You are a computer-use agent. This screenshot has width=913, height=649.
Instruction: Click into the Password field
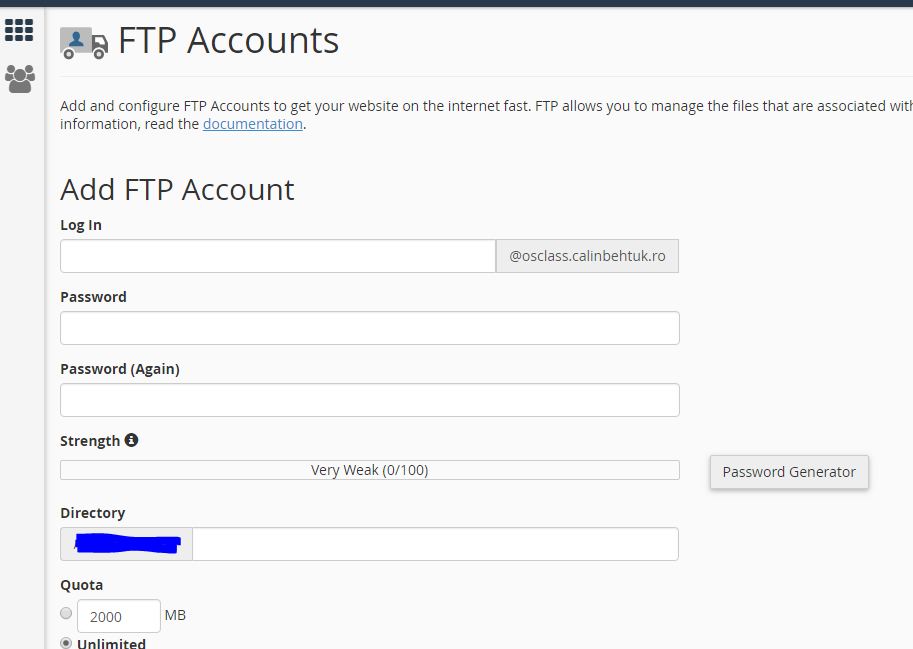click(369, 328)
